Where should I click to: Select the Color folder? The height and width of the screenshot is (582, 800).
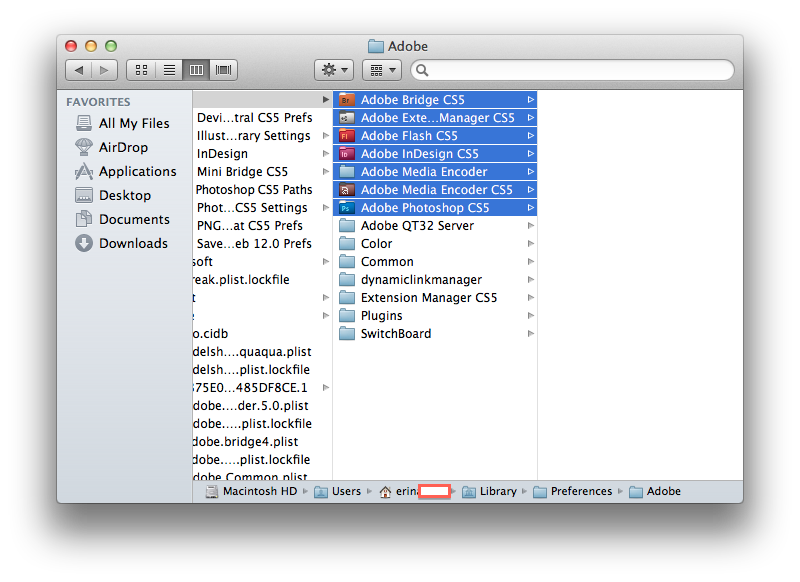(435, 243)
